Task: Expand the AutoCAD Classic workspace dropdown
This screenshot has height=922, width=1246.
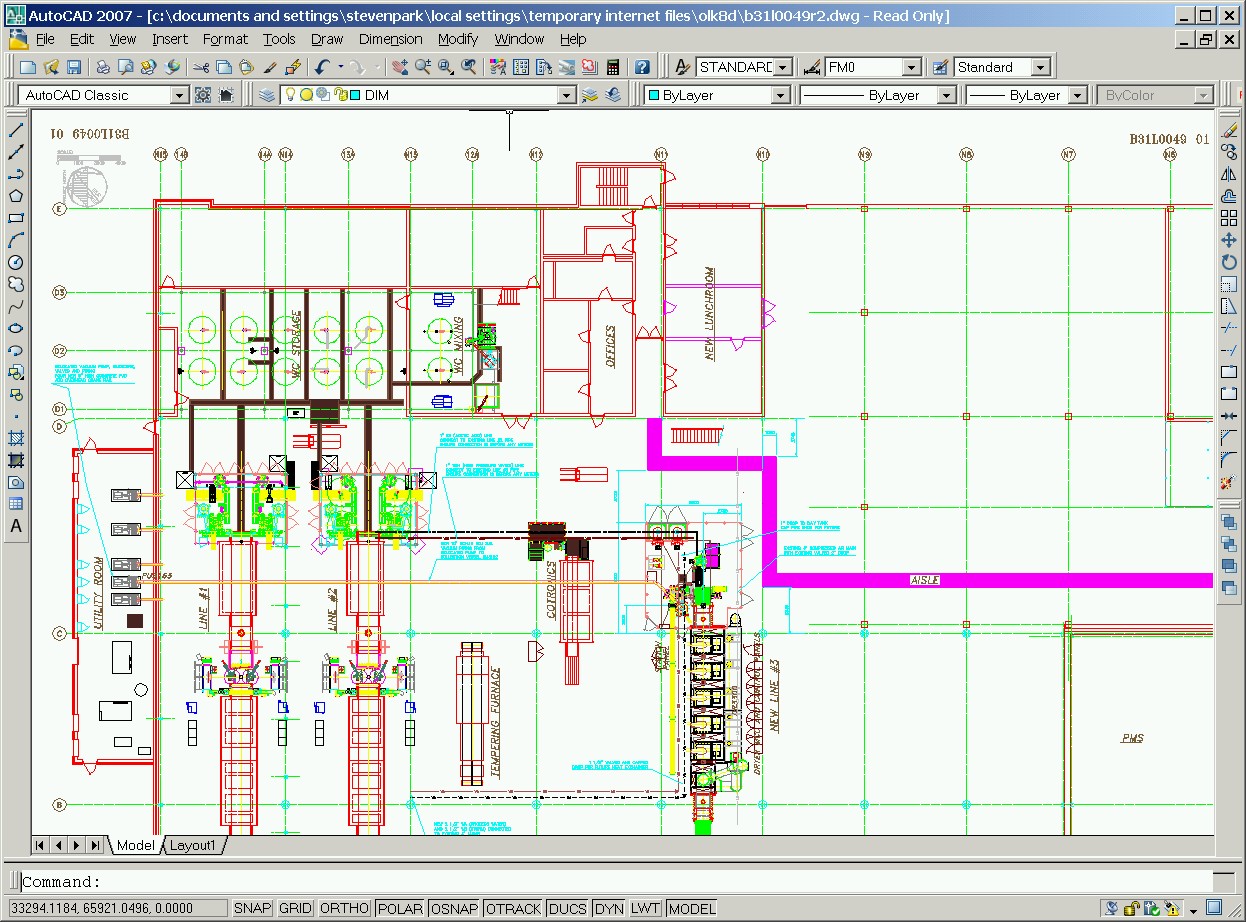Action: click(179, 95)
